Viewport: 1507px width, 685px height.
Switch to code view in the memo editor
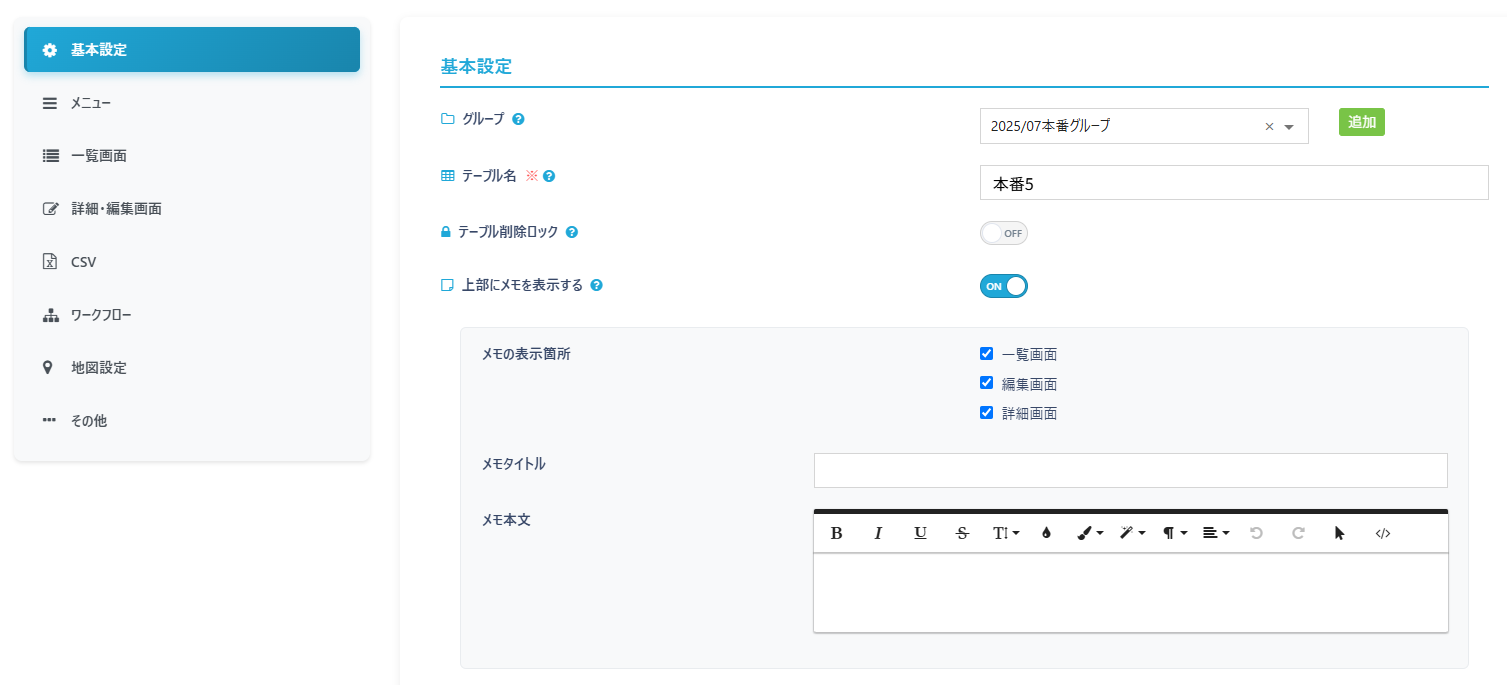[x=1382, y=533]
